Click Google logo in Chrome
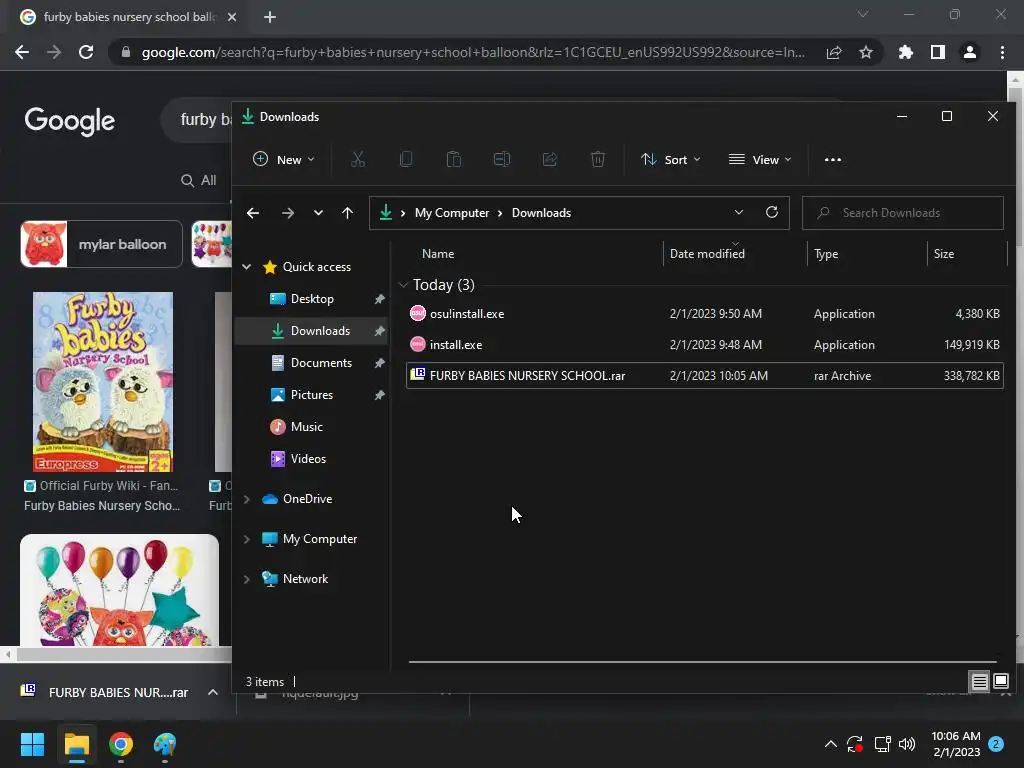Screen dimensions: 1024x768 (x=70, y=120)
